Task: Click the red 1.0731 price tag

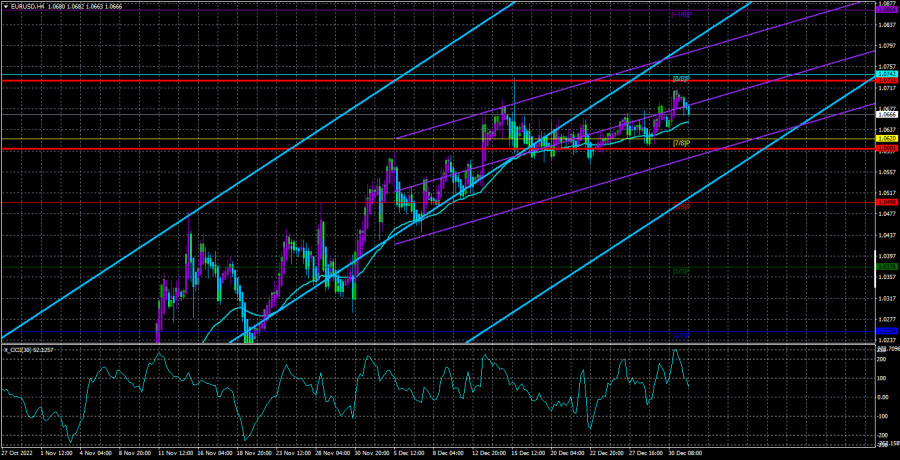Action: pos(887,81)
